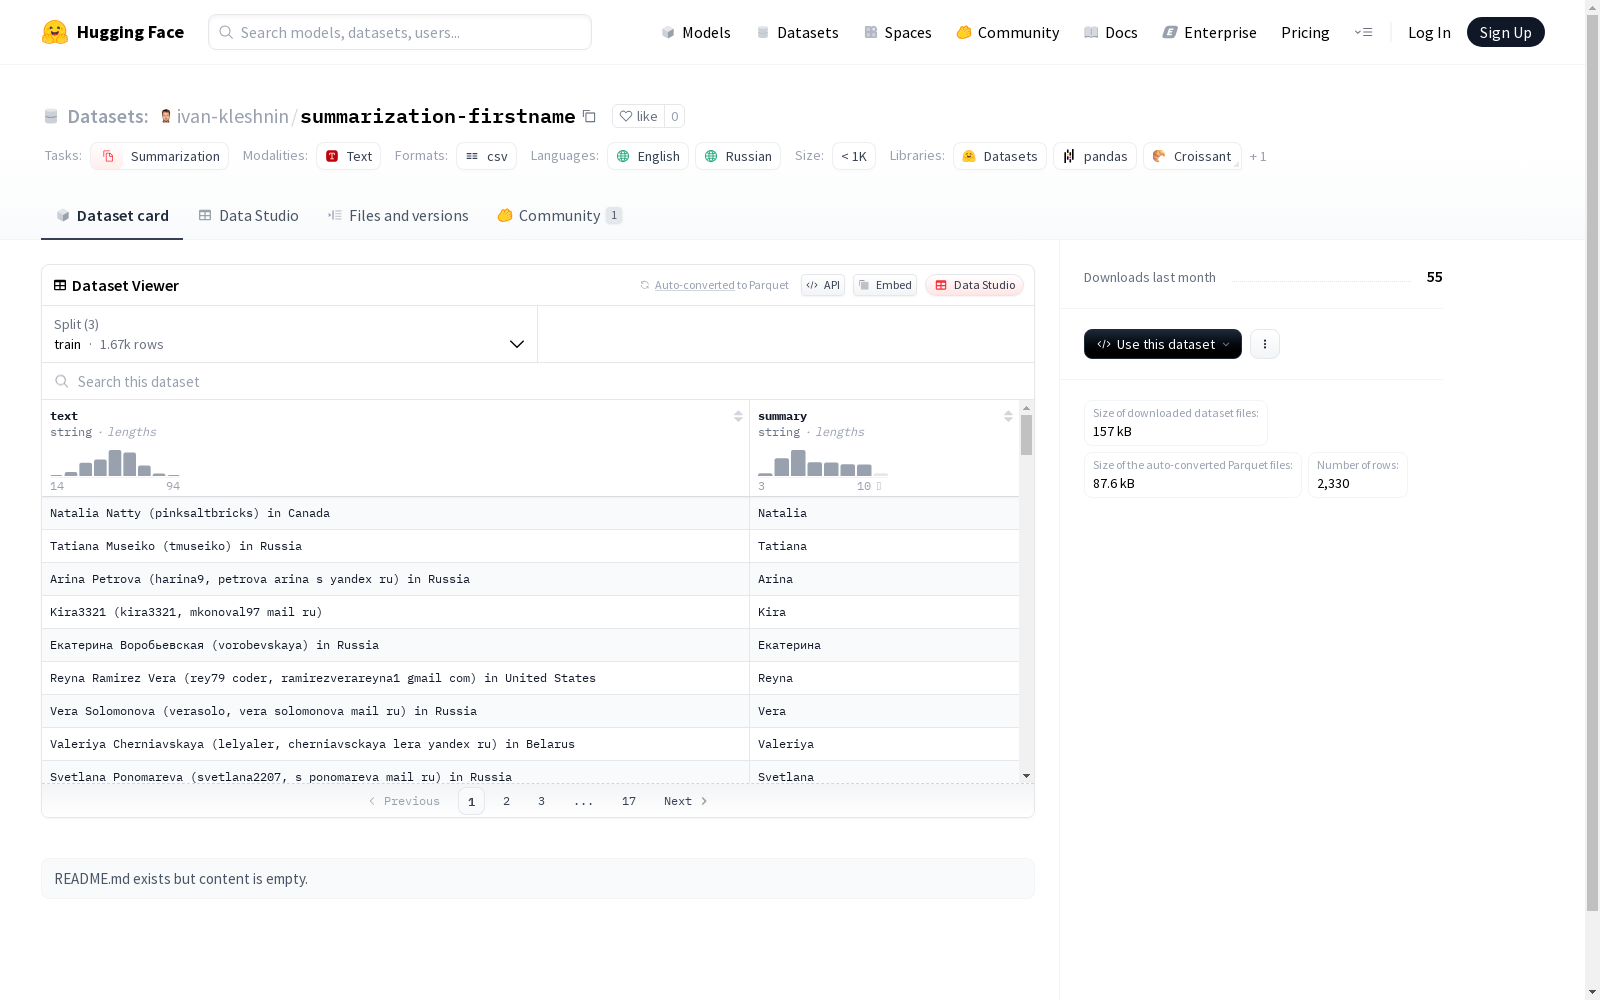Click the Croissant library tag

click(x=1192, y=156)
